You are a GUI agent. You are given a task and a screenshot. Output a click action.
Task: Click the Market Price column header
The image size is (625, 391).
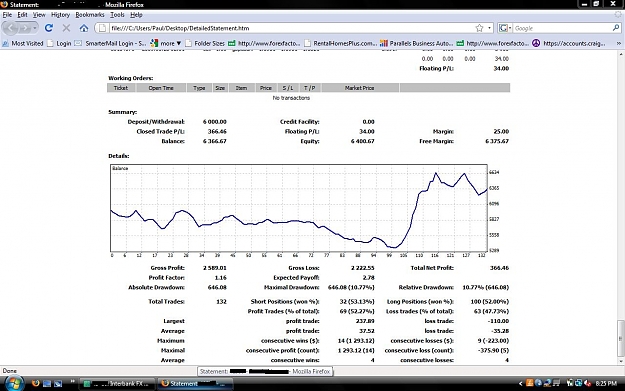coord(360,88)
